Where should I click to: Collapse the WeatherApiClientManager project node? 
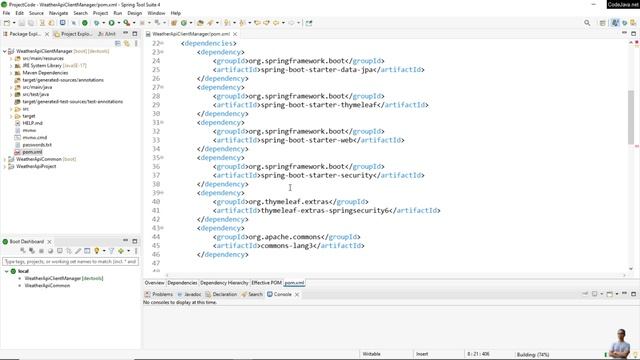tap(5, 51)
